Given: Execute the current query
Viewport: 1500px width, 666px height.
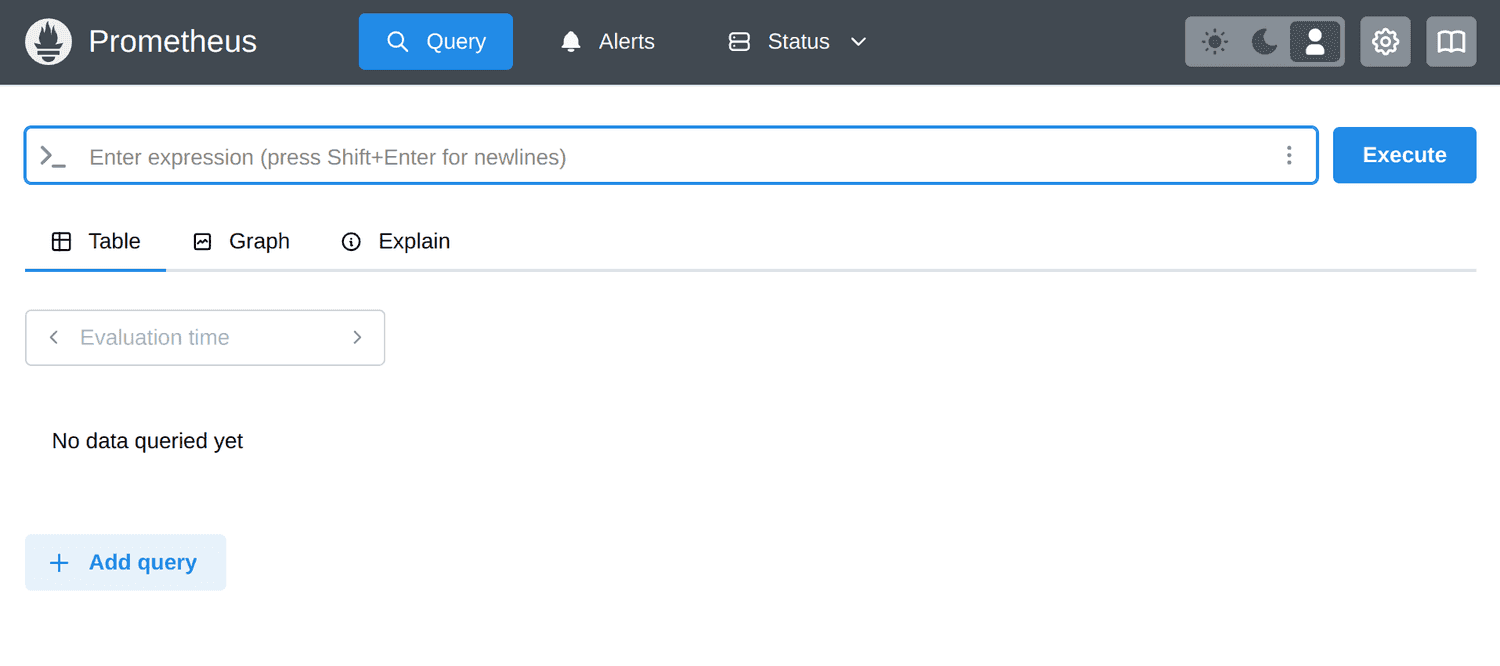Looking at the screenshot, I should pyautogui.click(x=1404, y=155).
